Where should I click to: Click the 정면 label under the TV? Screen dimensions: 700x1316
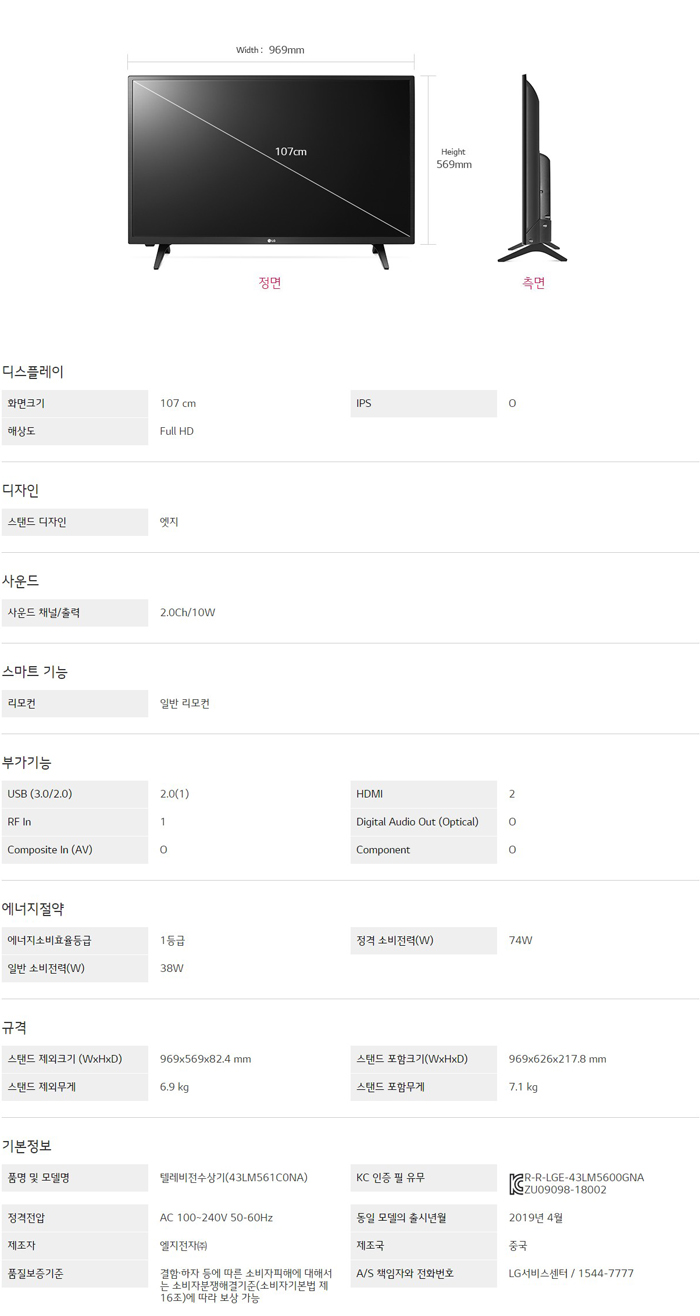[x=270, y=283]
